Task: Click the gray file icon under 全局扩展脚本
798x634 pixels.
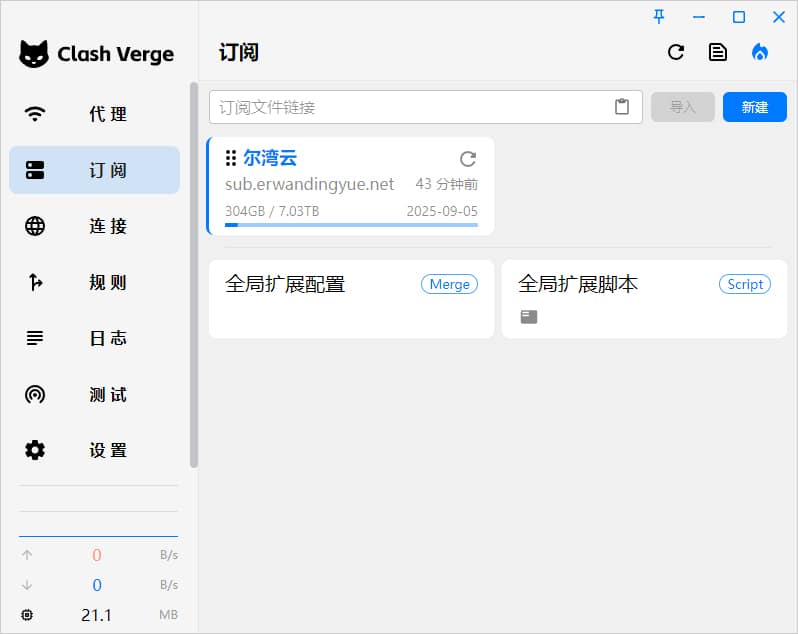Action: [529, 317]
